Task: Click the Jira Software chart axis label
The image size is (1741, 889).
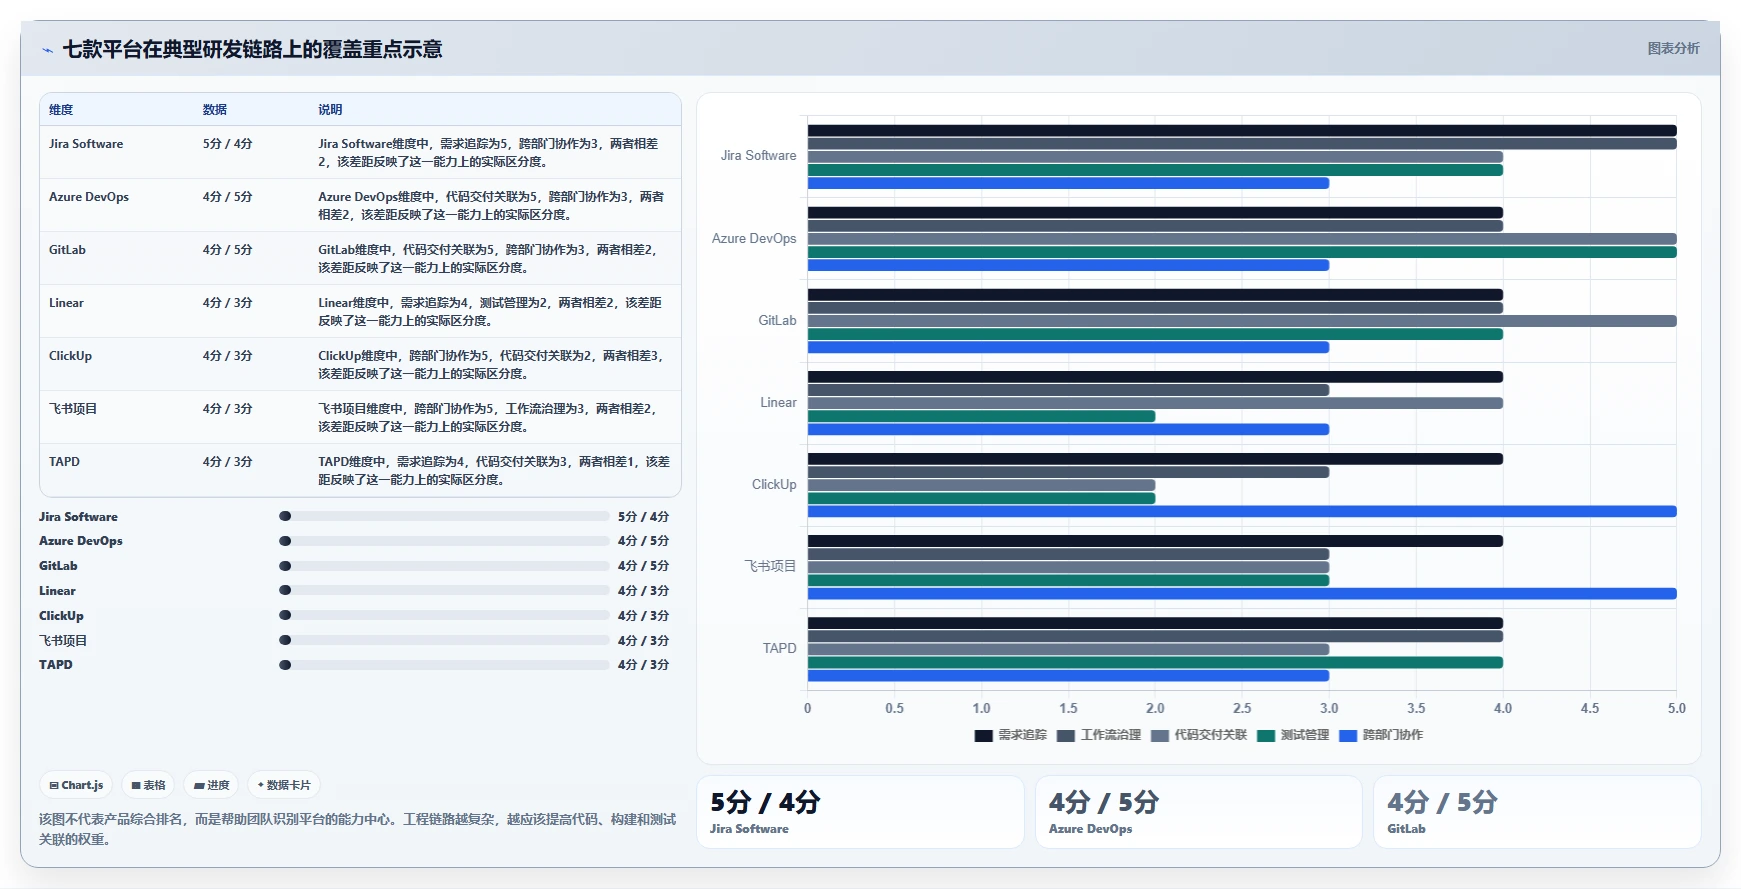Action: click(x=758, y=156)
